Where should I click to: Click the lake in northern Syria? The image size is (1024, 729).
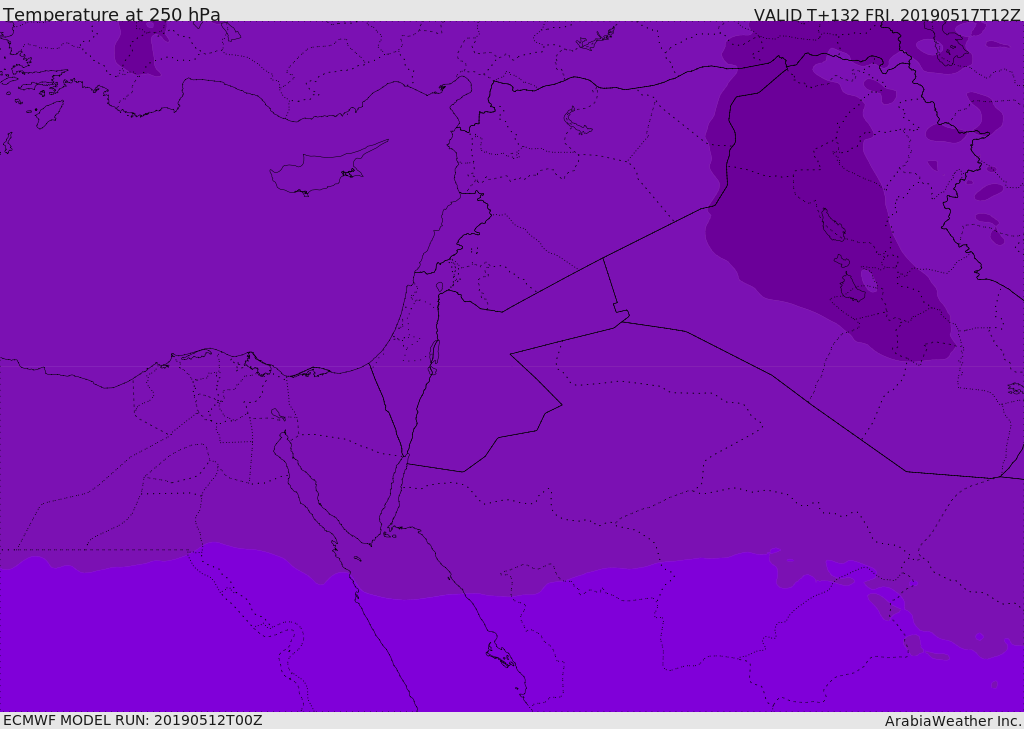point(578,122)
